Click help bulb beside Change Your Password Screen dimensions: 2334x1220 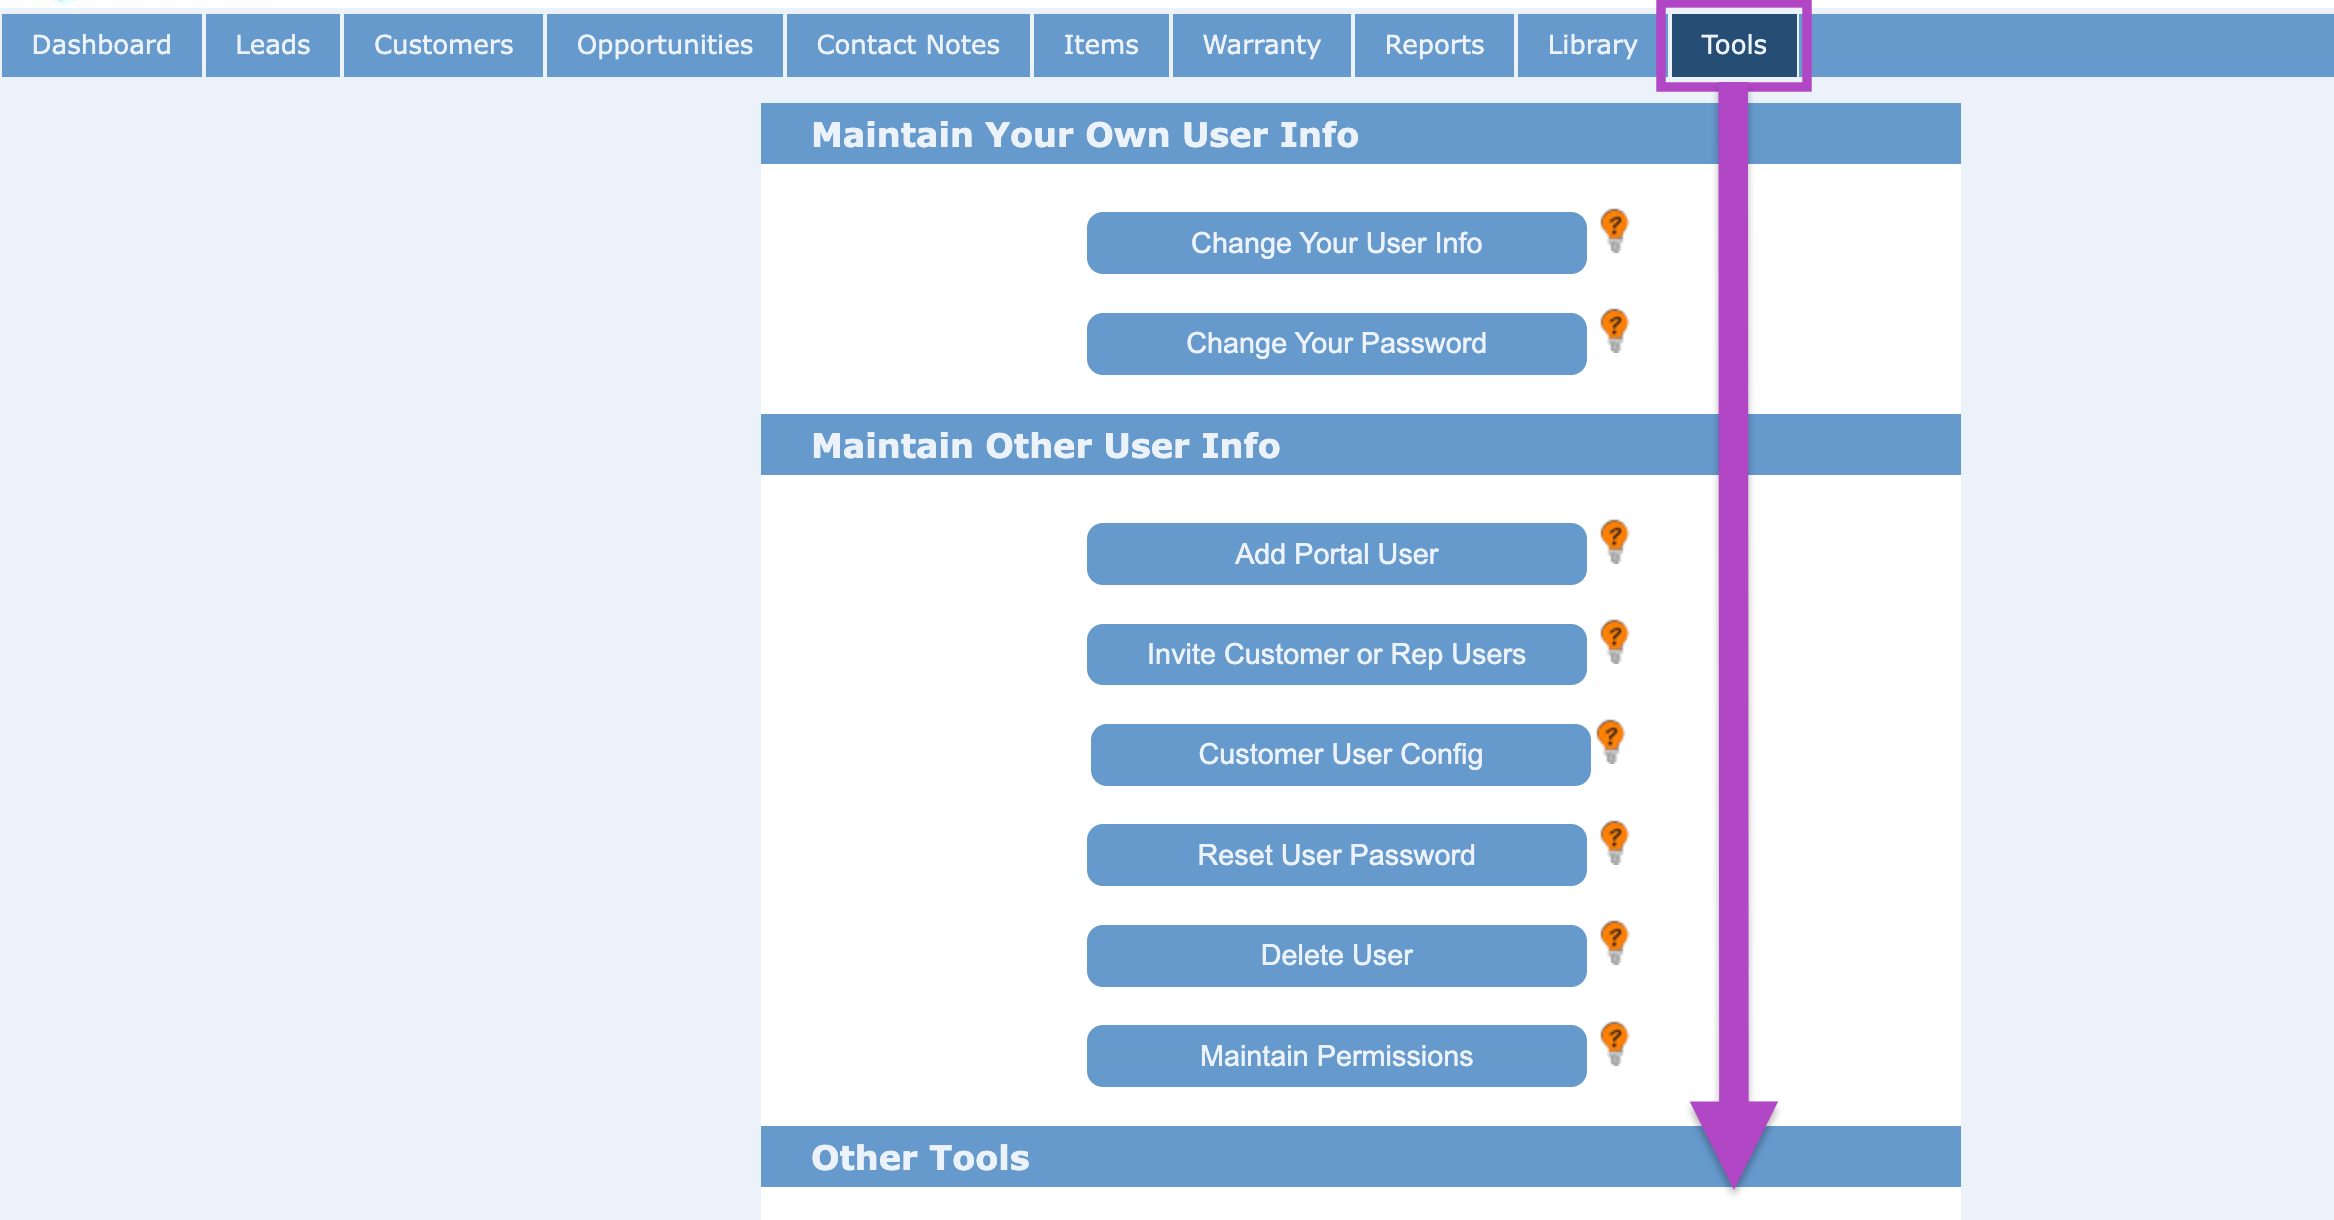[x=1614, y=329]
